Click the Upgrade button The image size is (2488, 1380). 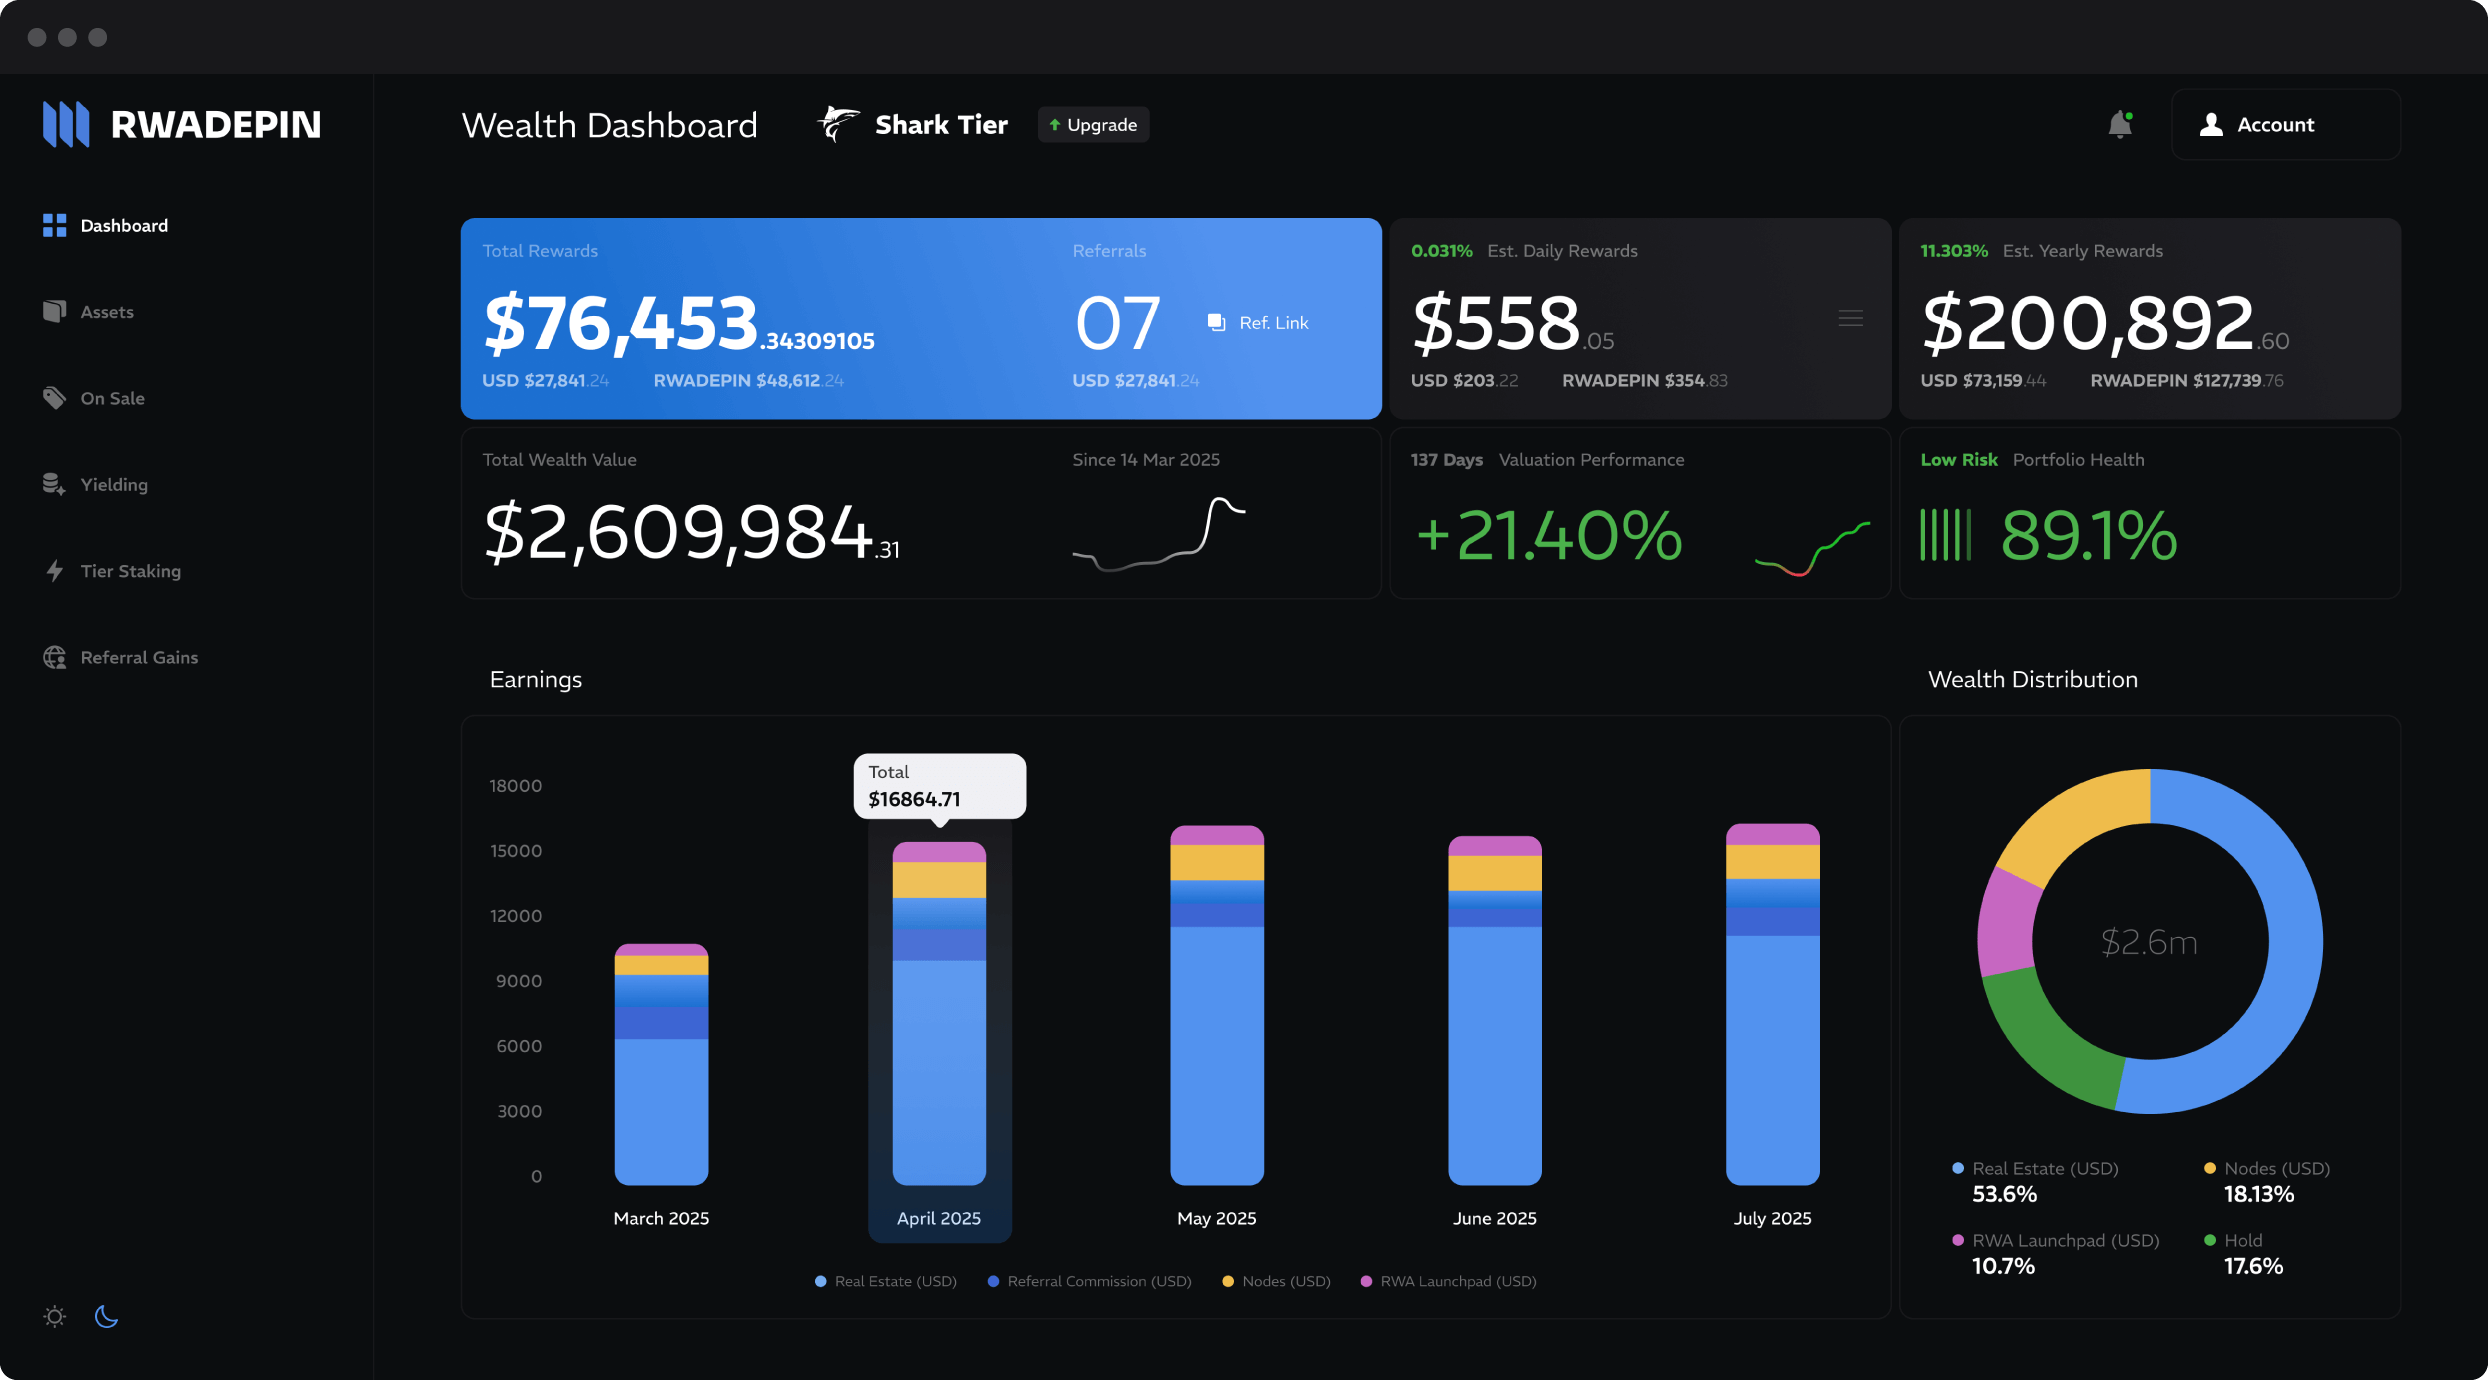1094,124
